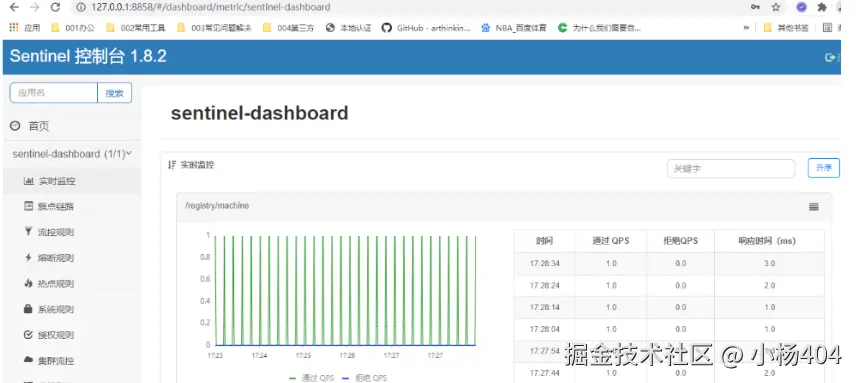Select the 17:28:04 time cell
This screenshot has width=856, height=383.
(544, 329)
